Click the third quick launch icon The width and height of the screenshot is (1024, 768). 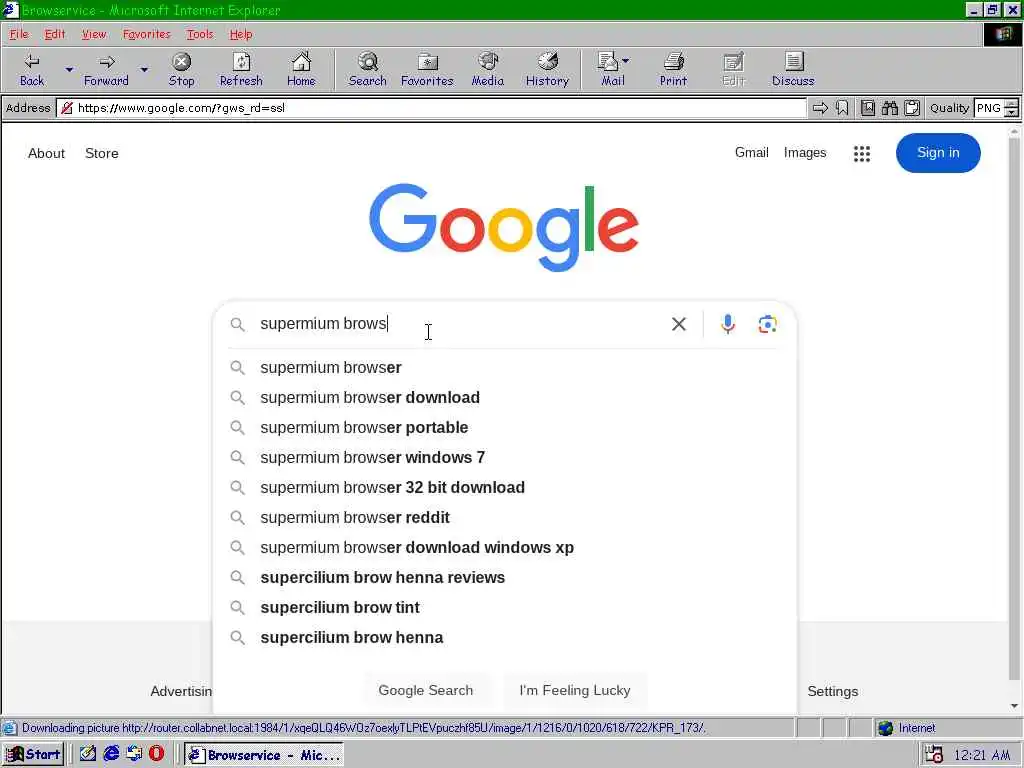[135, 754]
